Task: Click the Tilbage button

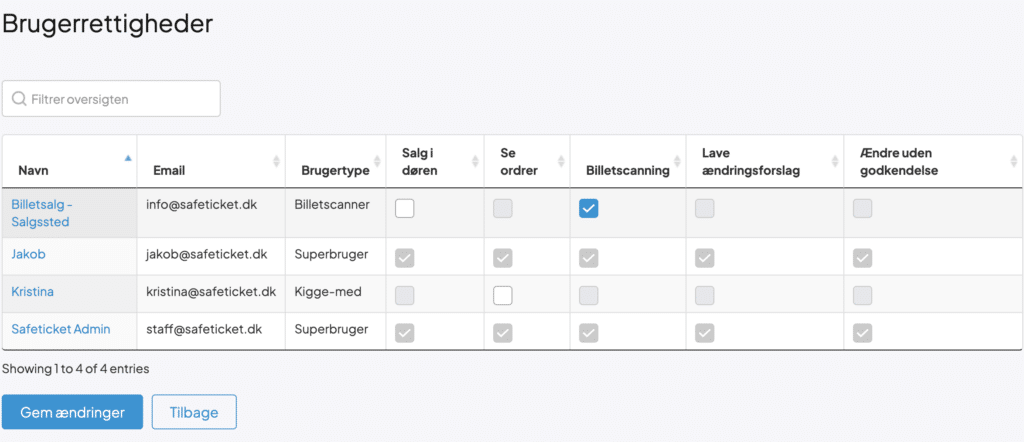Action: [193, 412]
